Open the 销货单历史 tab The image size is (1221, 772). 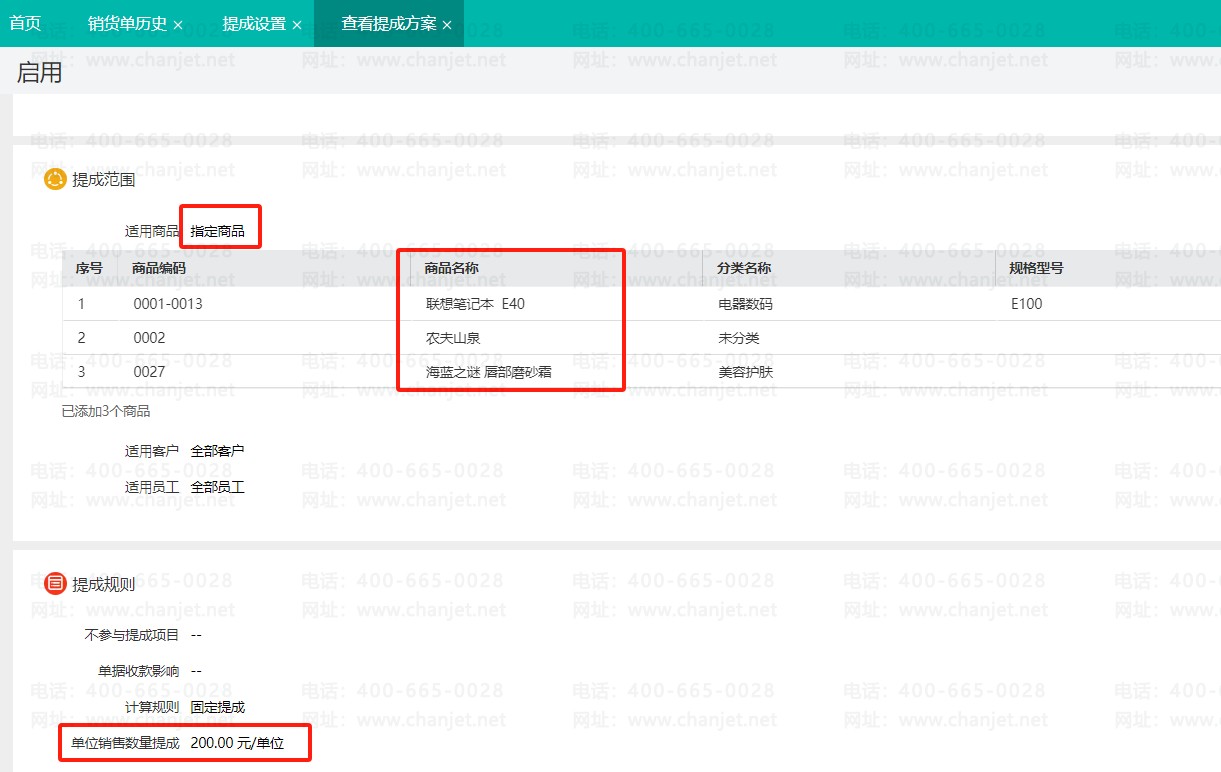(127, 23)
